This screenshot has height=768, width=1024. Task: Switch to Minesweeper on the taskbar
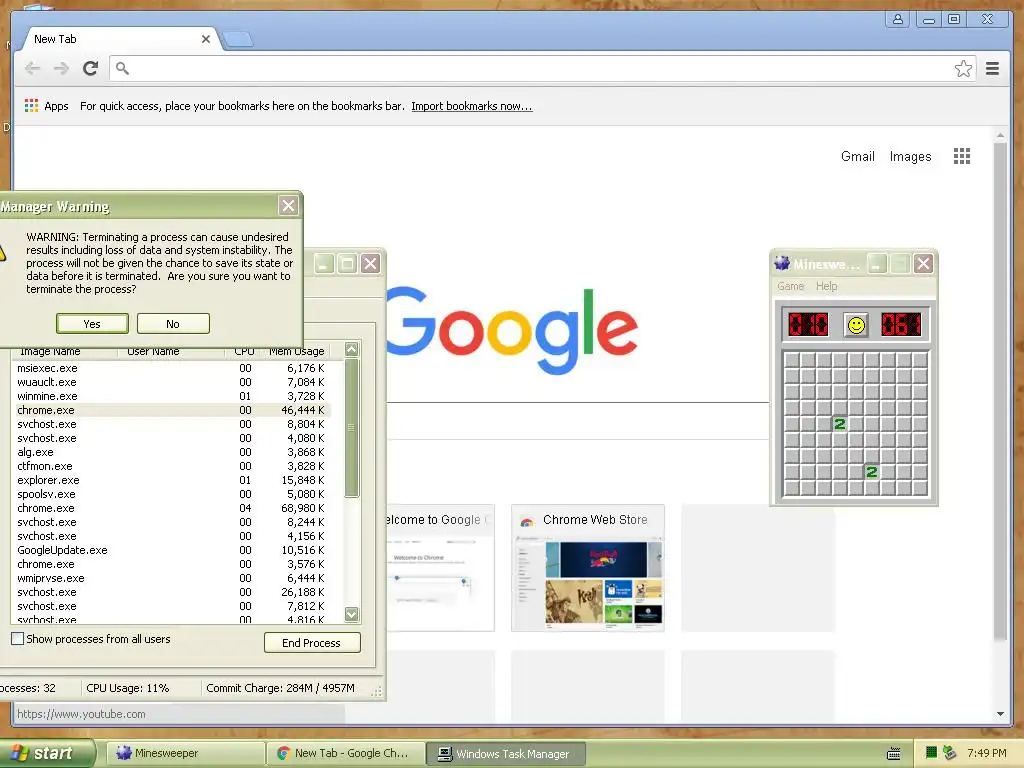click(184, 753)
